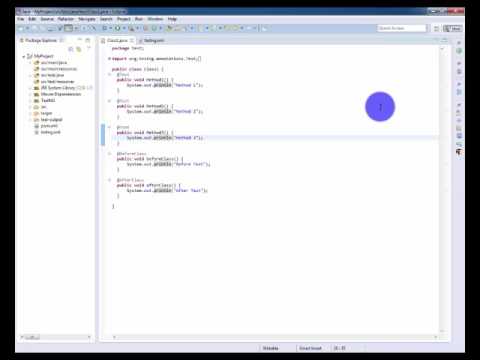Open the Package Explorer view menu arrow
Viewport: 480px width, 360px height.
tap(89, 49)
